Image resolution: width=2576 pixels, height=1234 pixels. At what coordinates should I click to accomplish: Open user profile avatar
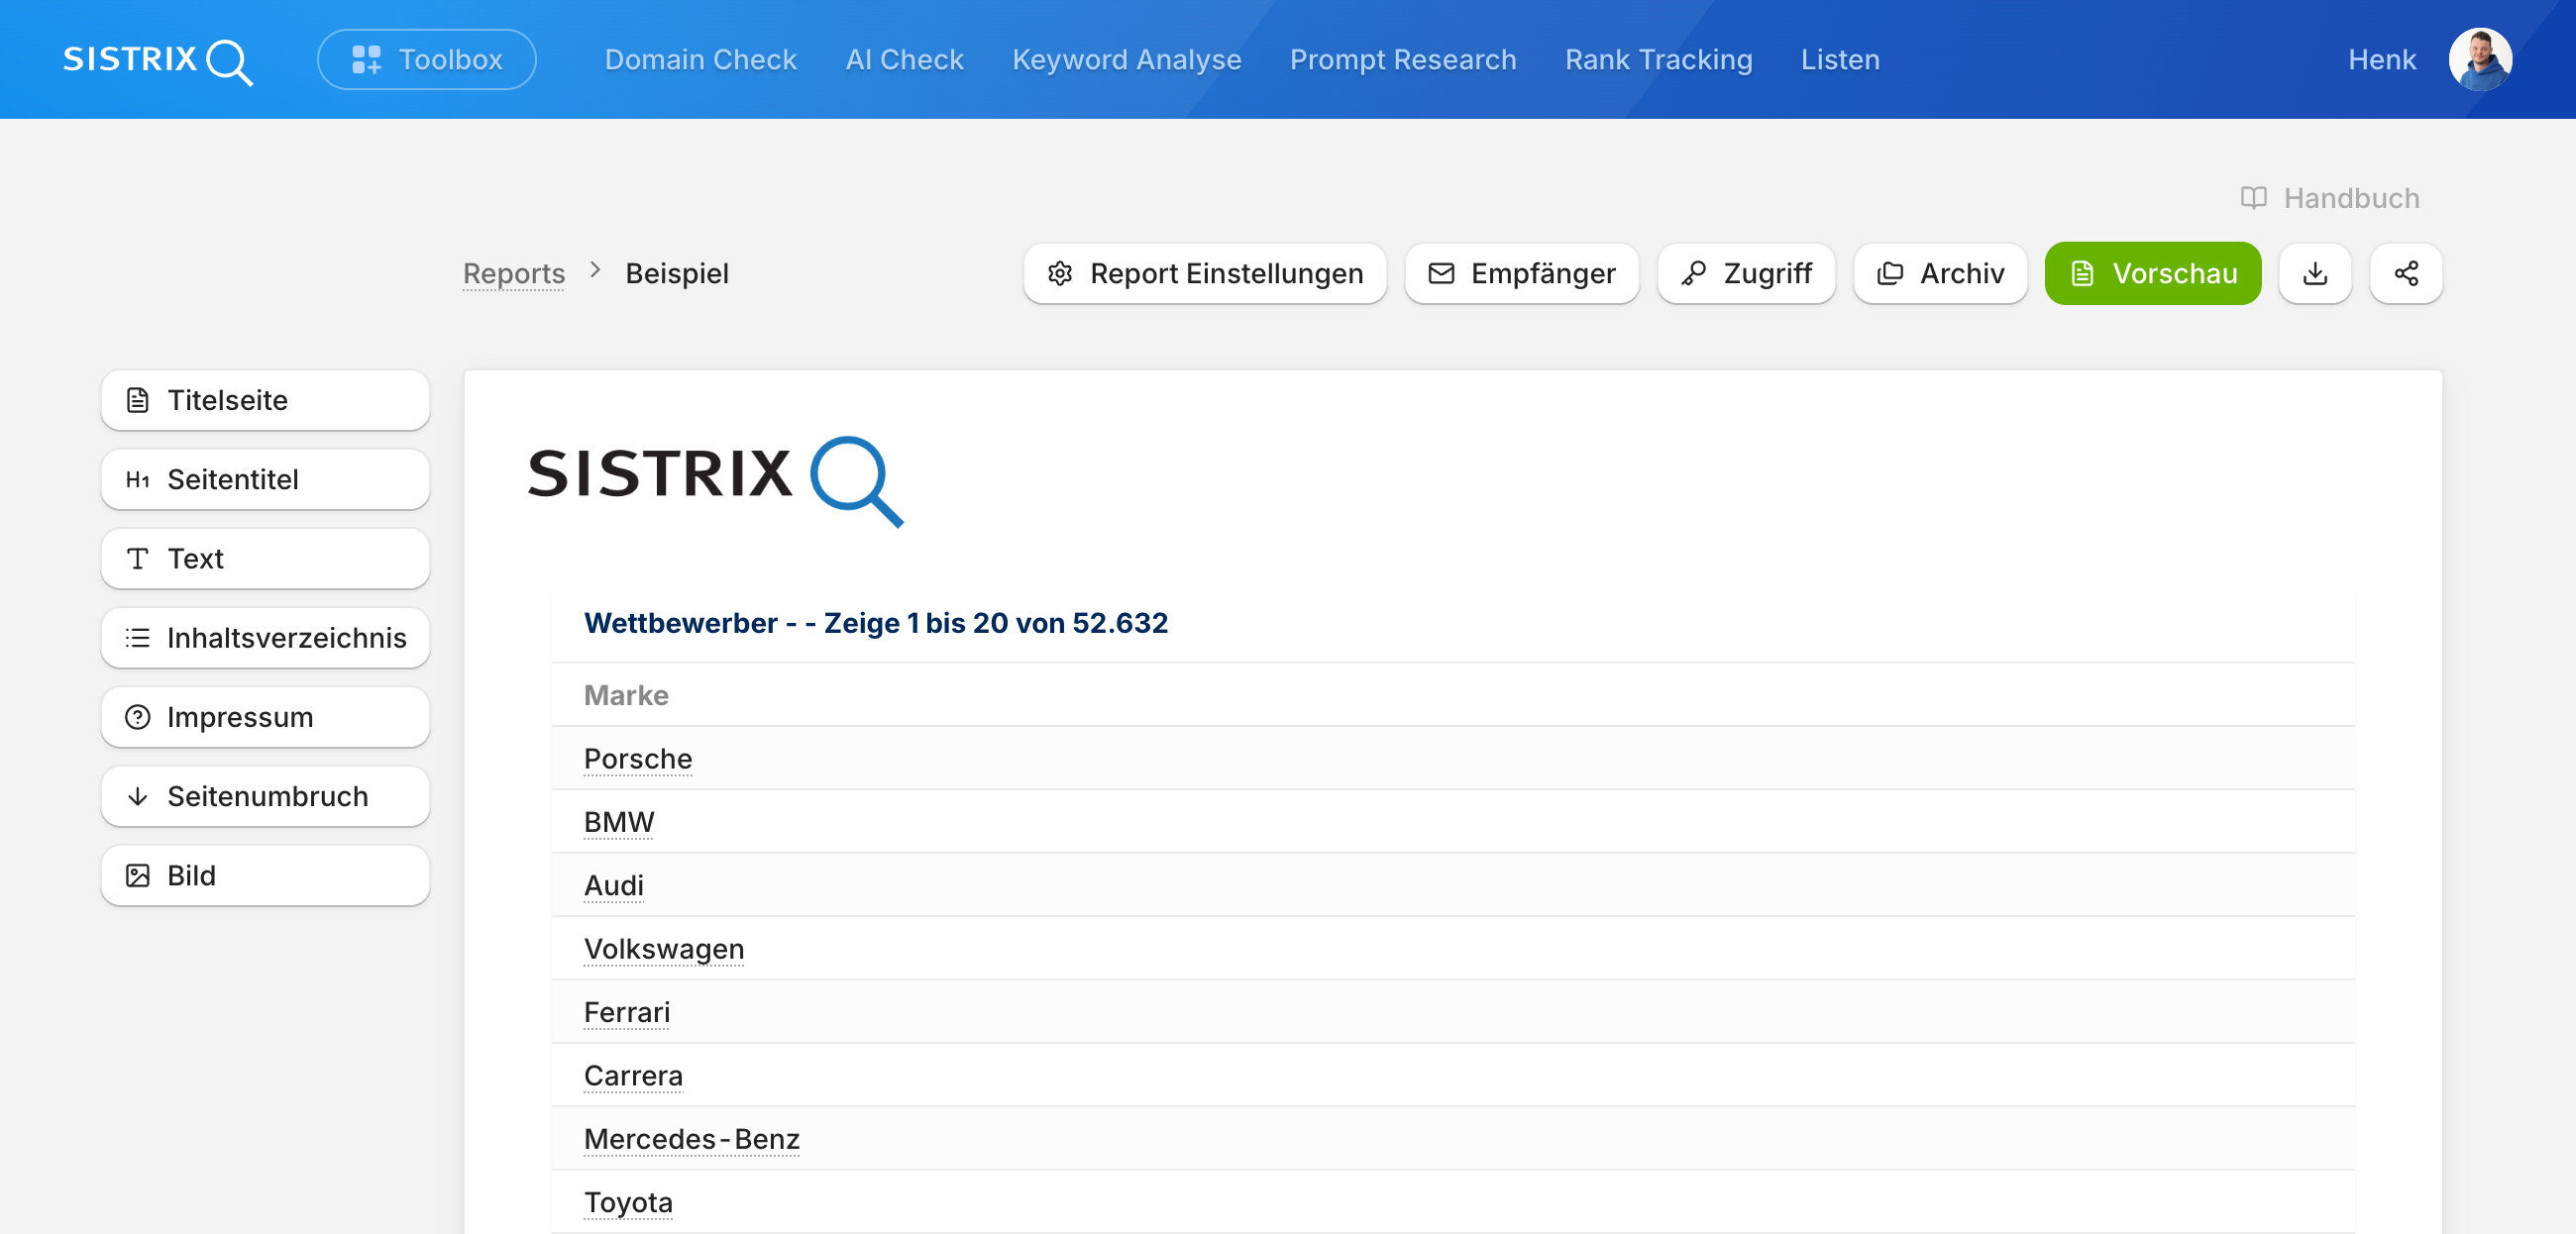point(2480,60)
